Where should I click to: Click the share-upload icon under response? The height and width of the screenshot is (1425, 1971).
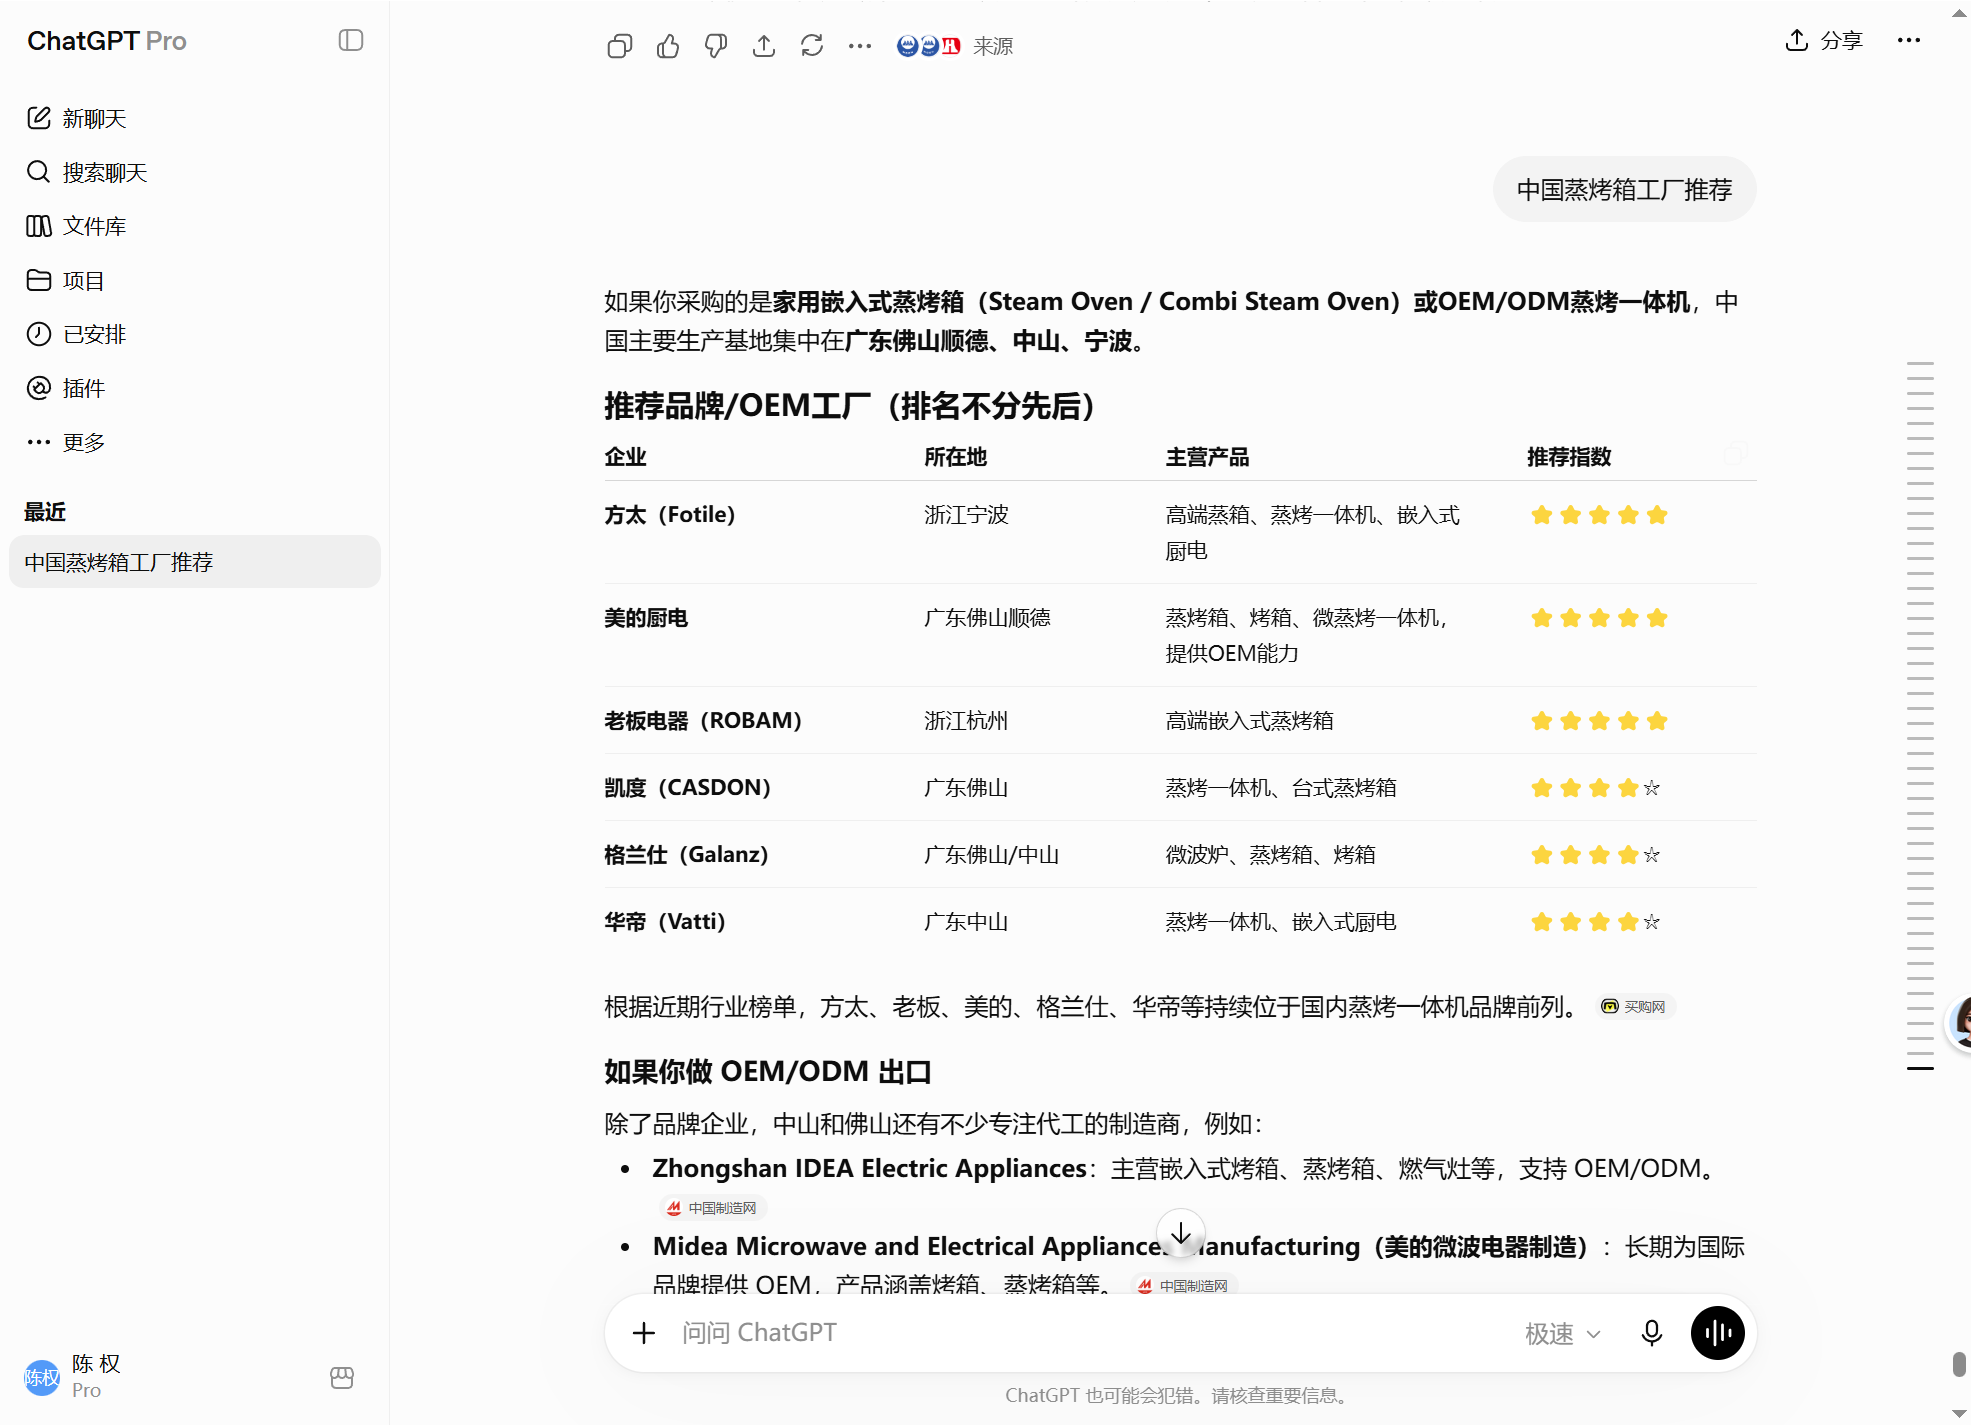[764, 46]
